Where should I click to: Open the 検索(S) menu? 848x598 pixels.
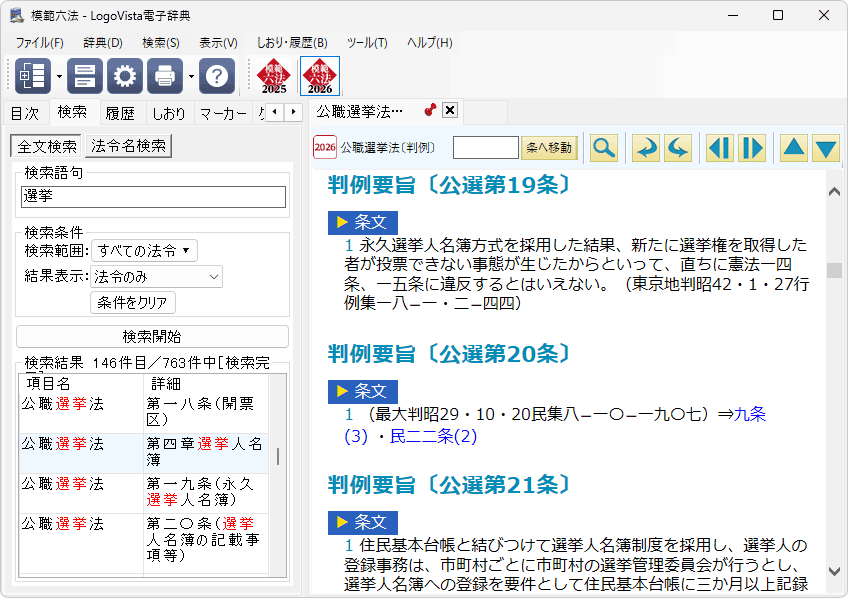point(160,43)
